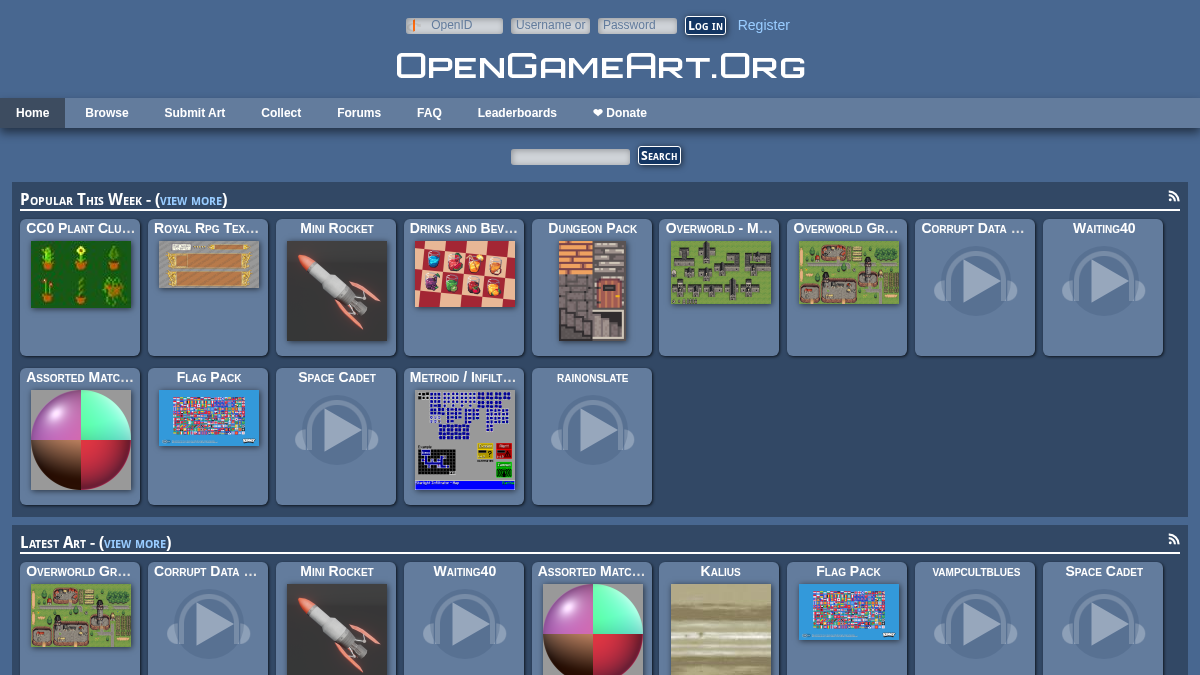Open the CC0 Plant Clu... thumbnail
The height and width of the screenshot is (675, 1200).
(x=81, y=274)
